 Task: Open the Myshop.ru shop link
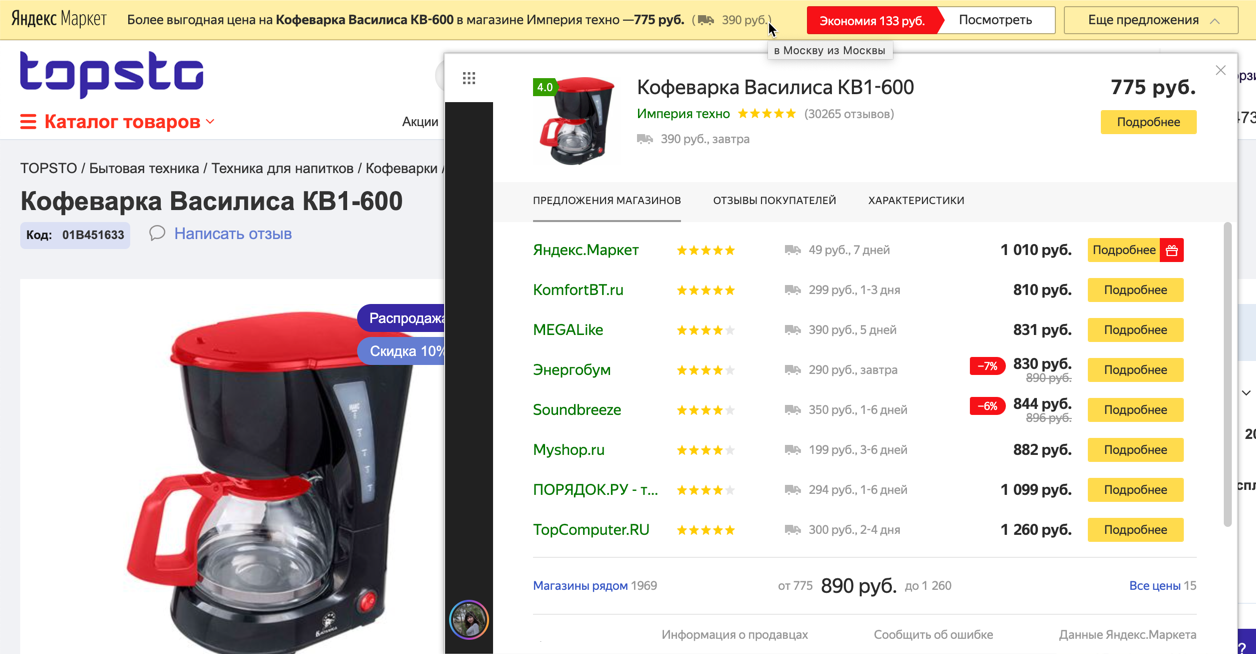point(569,450)
